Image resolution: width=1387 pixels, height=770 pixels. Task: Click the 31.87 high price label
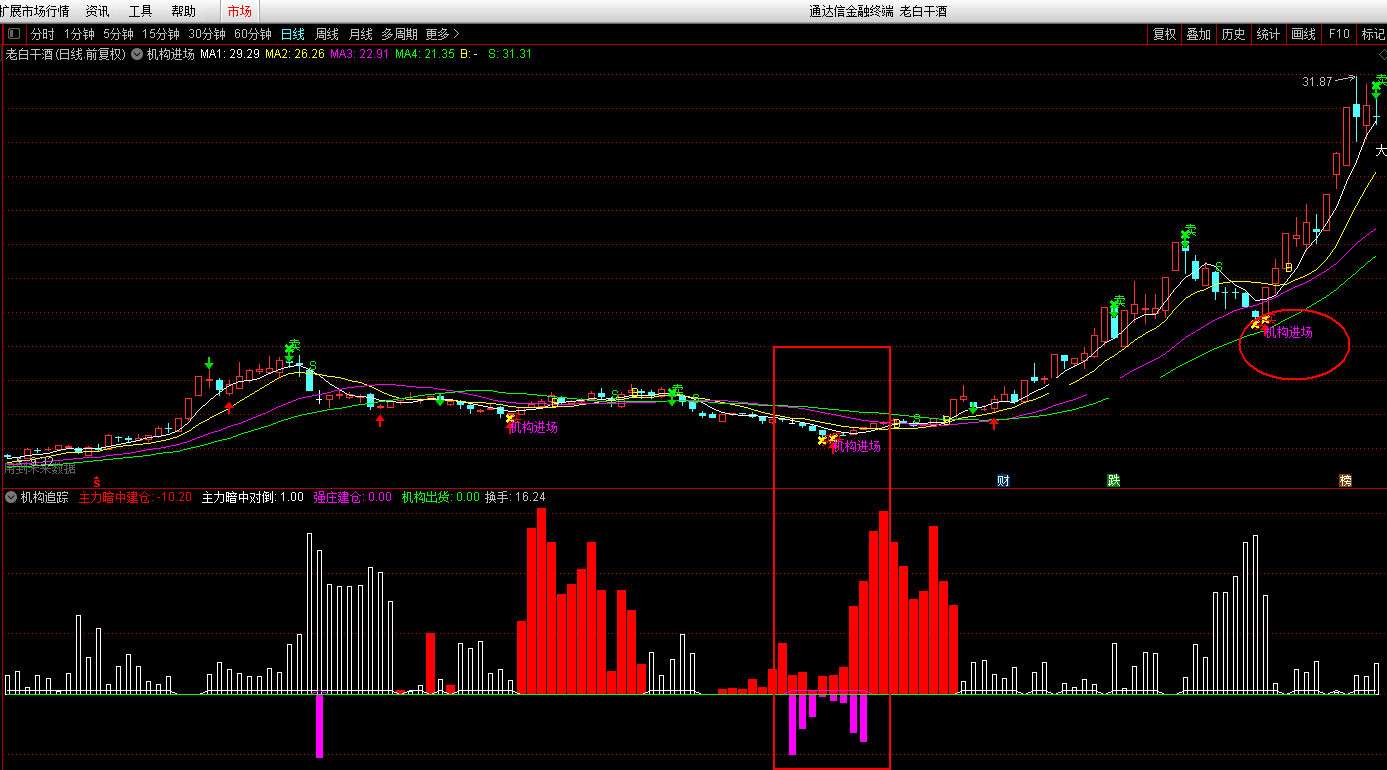point(1317,82)
